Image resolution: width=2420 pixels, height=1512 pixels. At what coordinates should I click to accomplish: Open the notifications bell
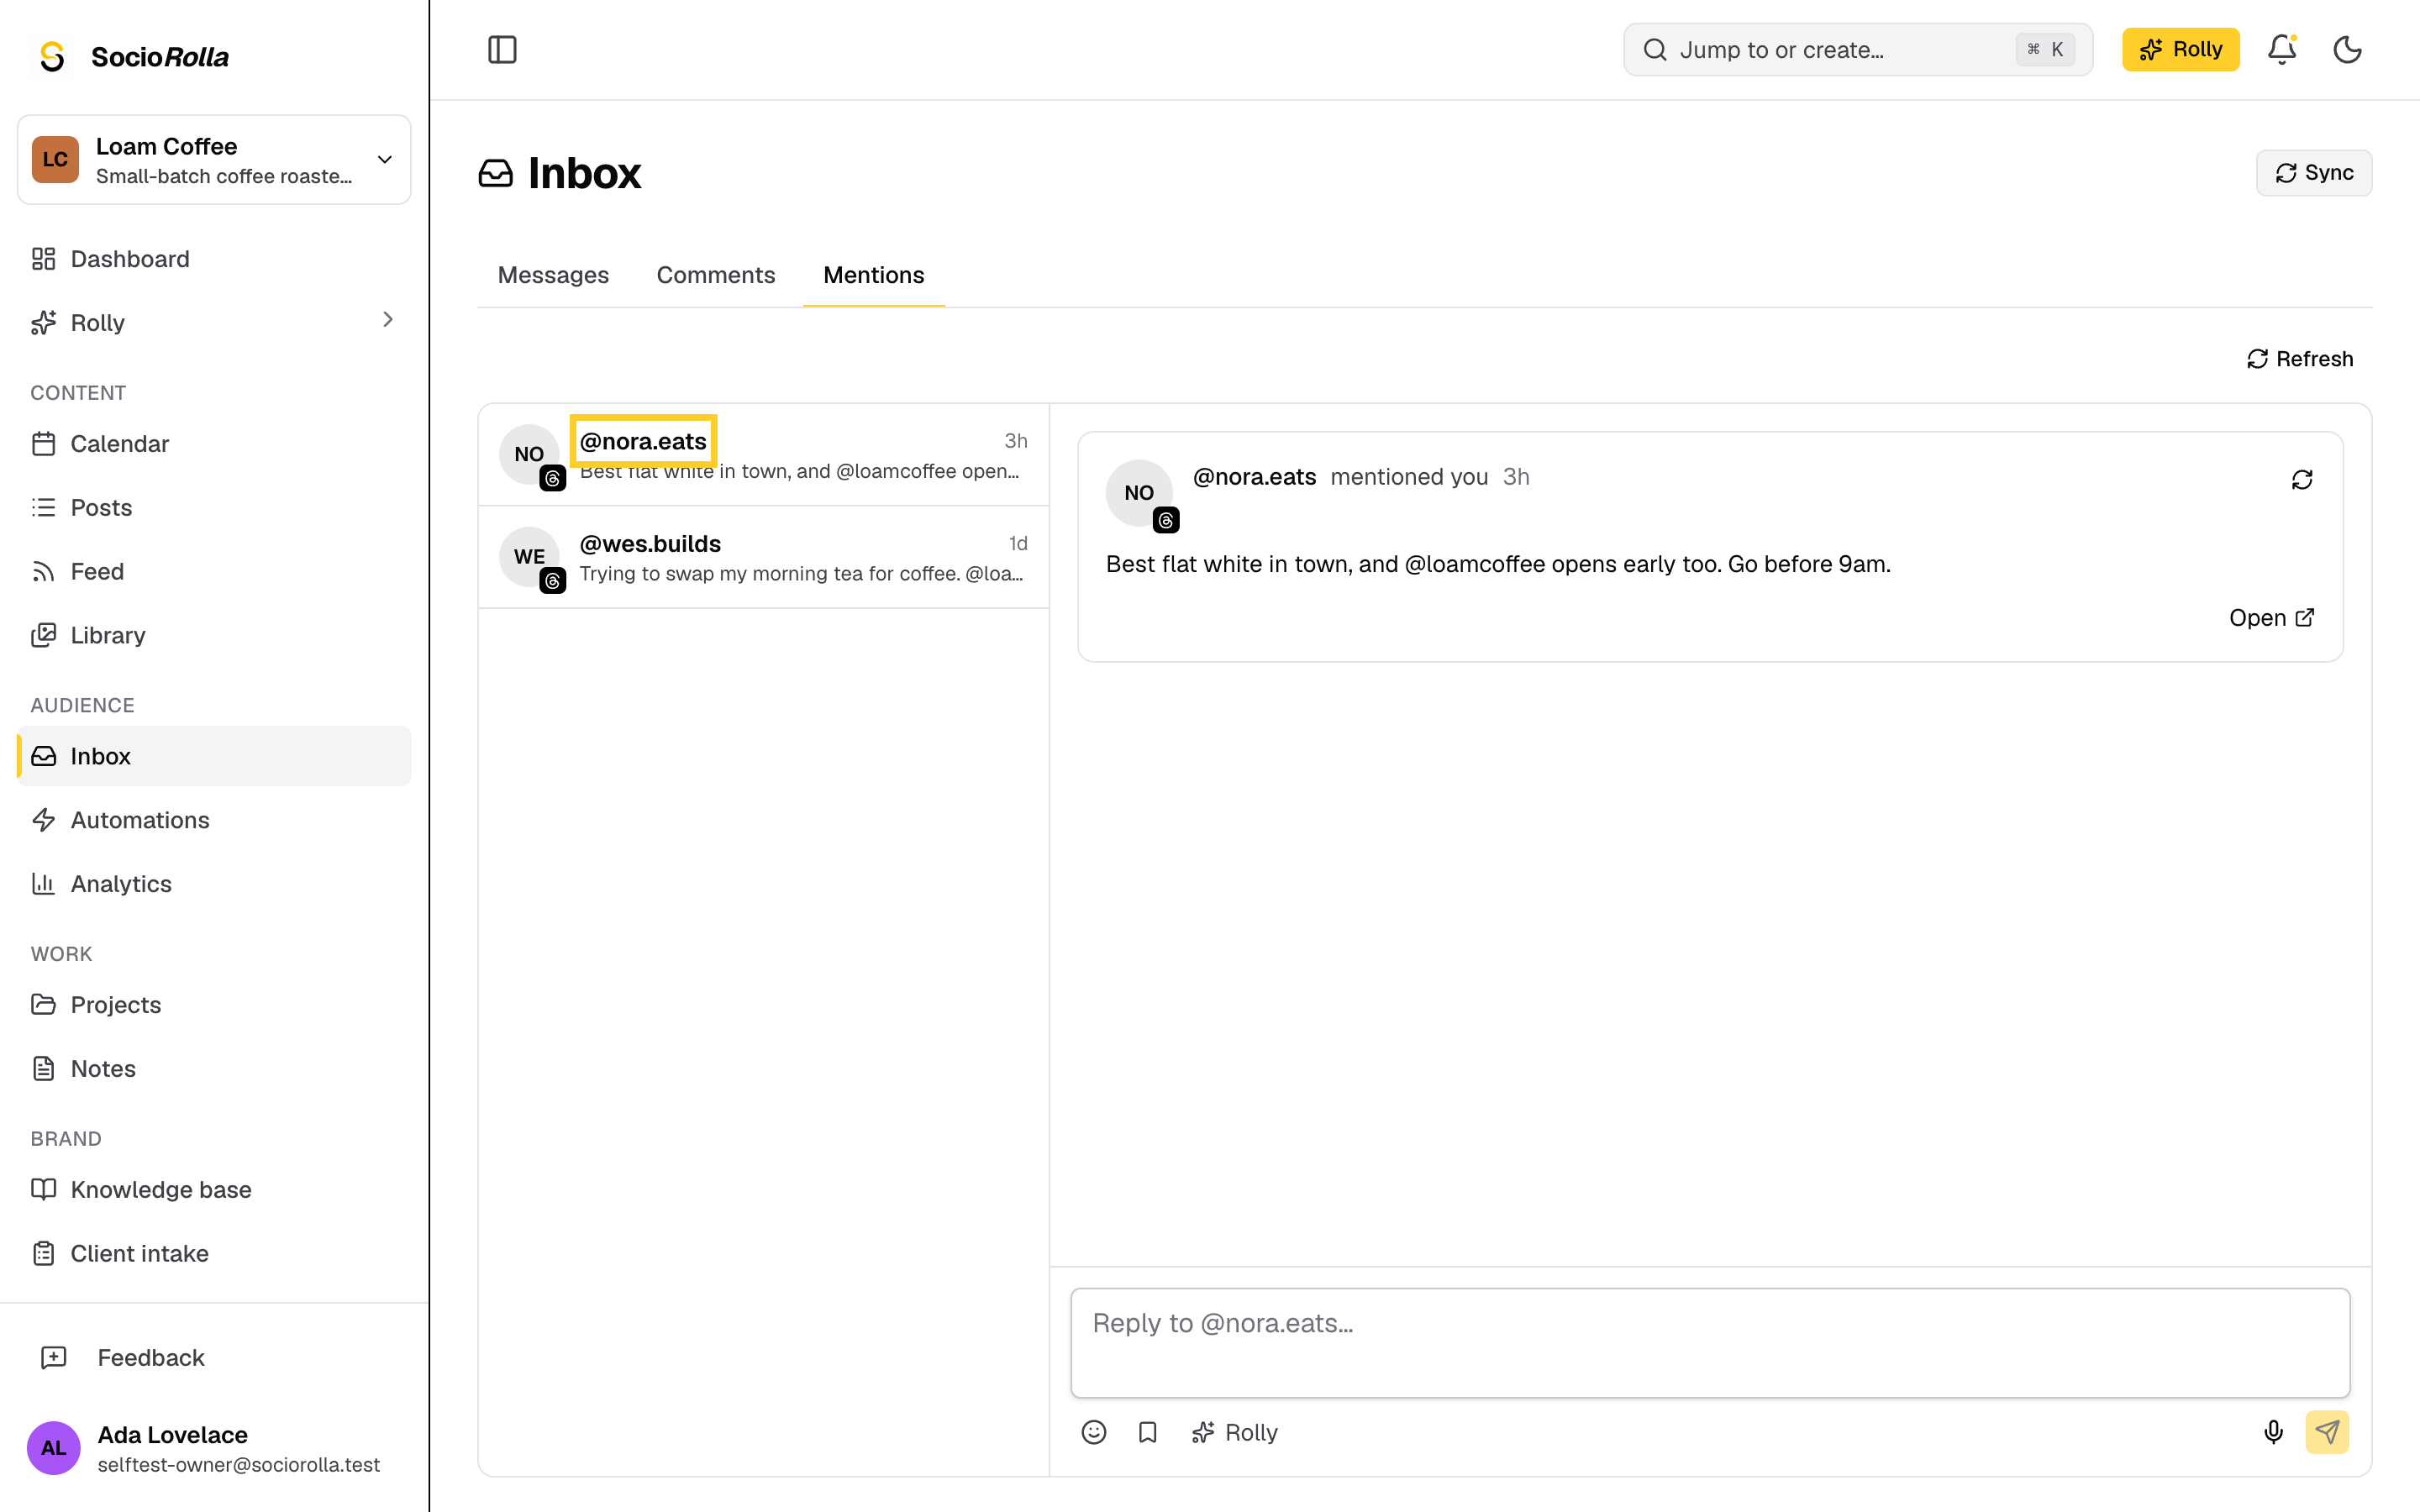click(x=2281, y=50)
